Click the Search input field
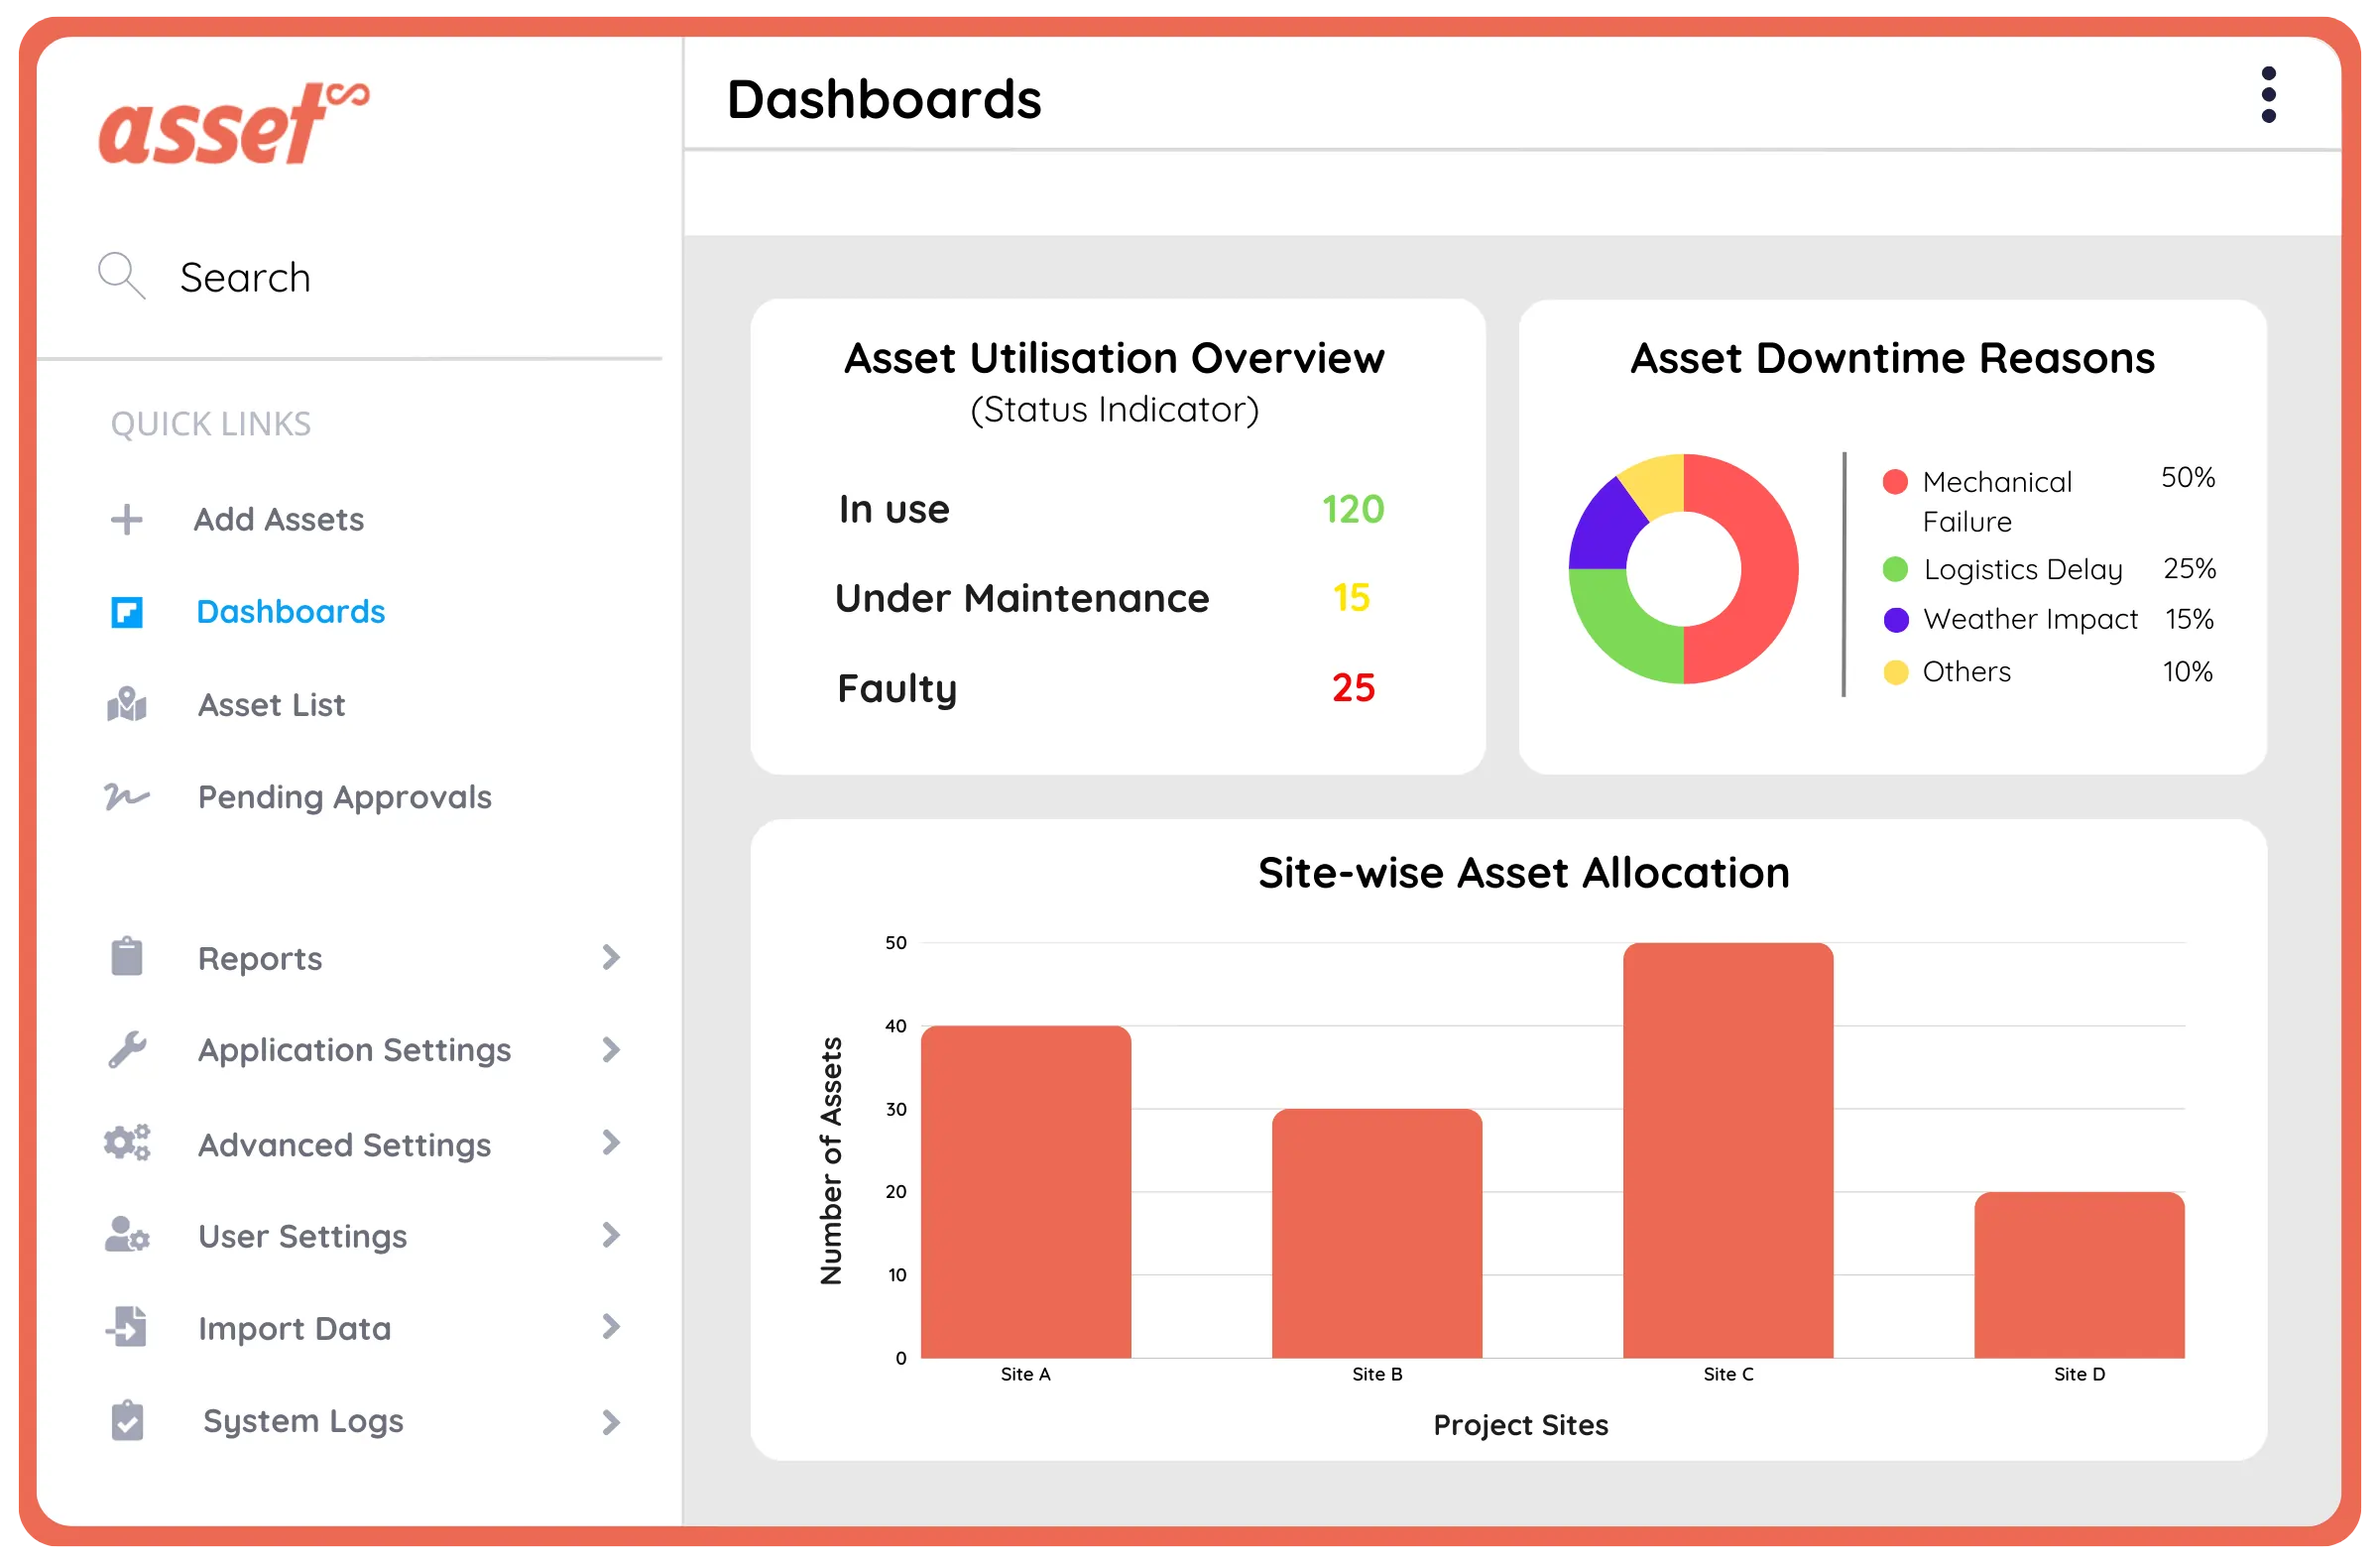 tap(300, 277)
